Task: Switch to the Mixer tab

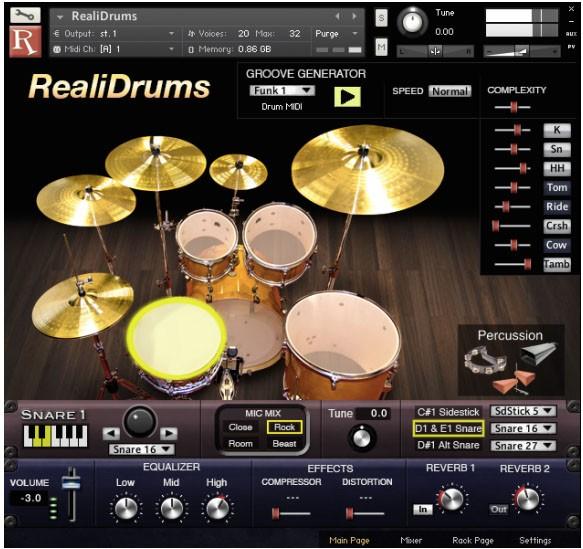Action: point(411,540)
